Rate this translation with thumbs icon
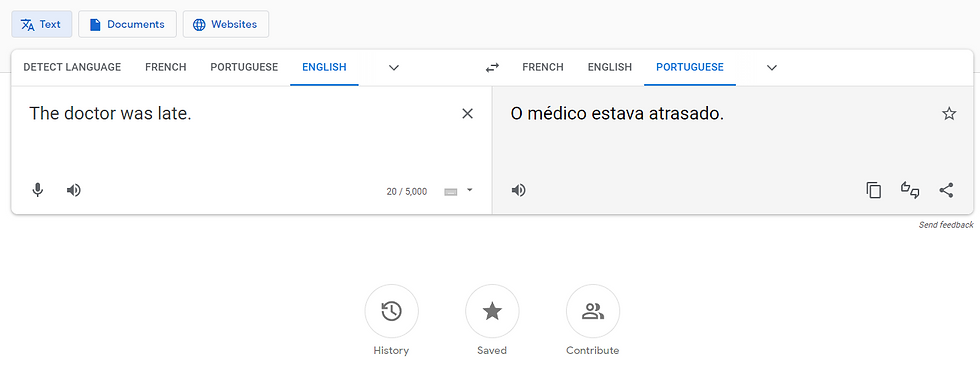This screenshot has height=378, width=980. [910, 190]
